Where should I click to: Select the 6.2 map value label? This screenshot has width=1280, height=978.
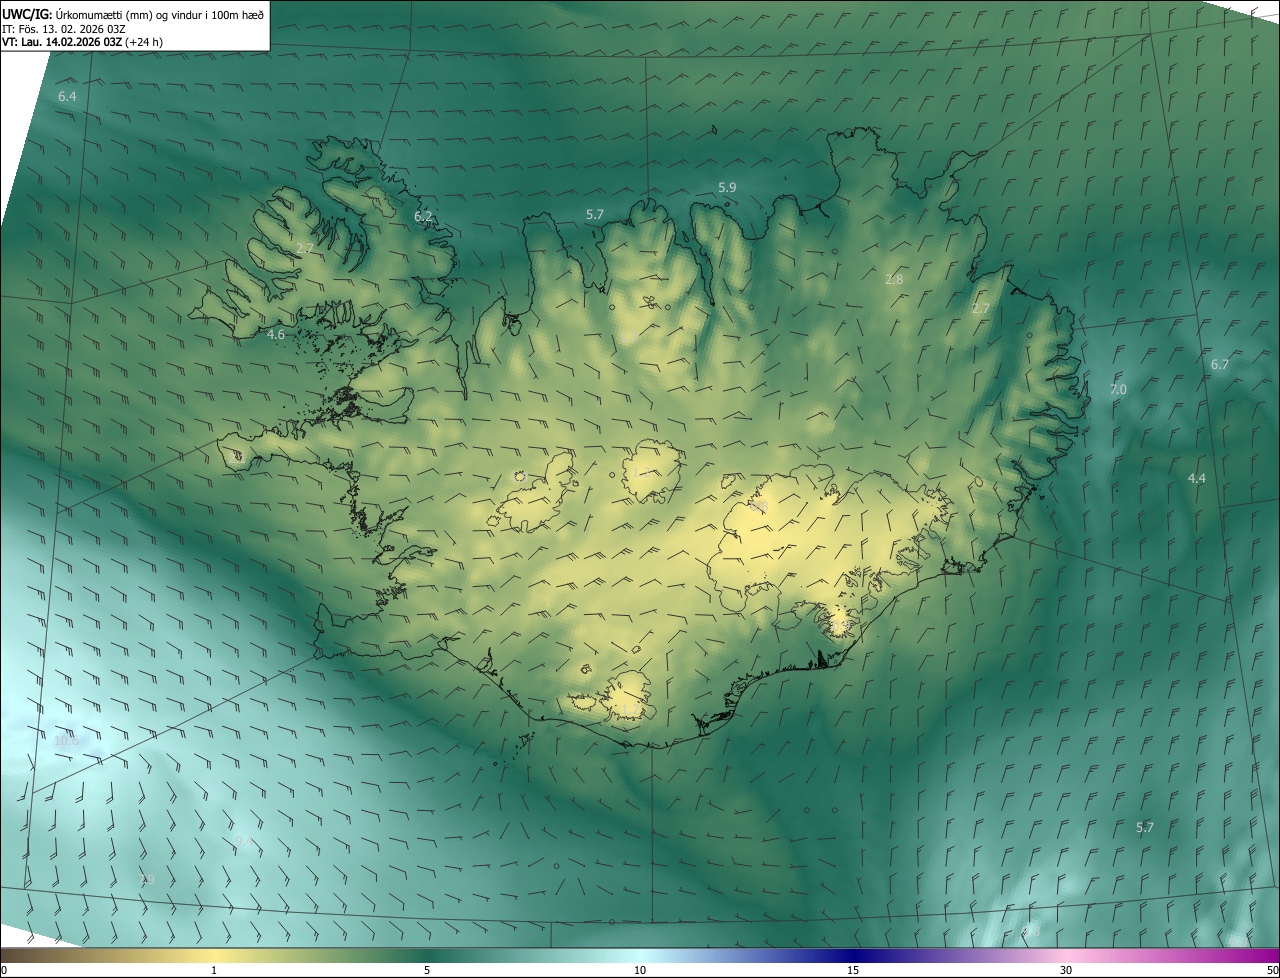pyautogui.click(x=423, y=216)
